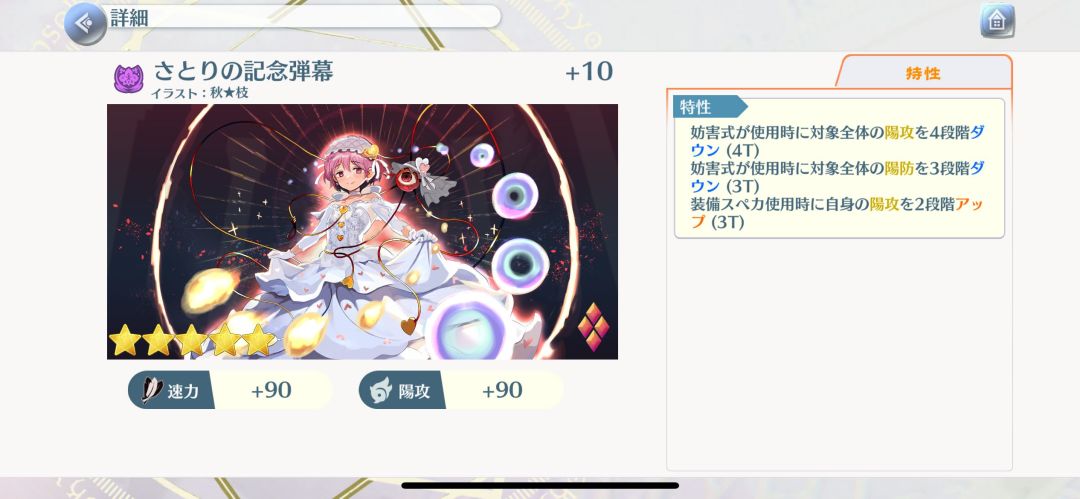Go to home via house icon
The image size is (1080, 499).
[x=997, y=21]
